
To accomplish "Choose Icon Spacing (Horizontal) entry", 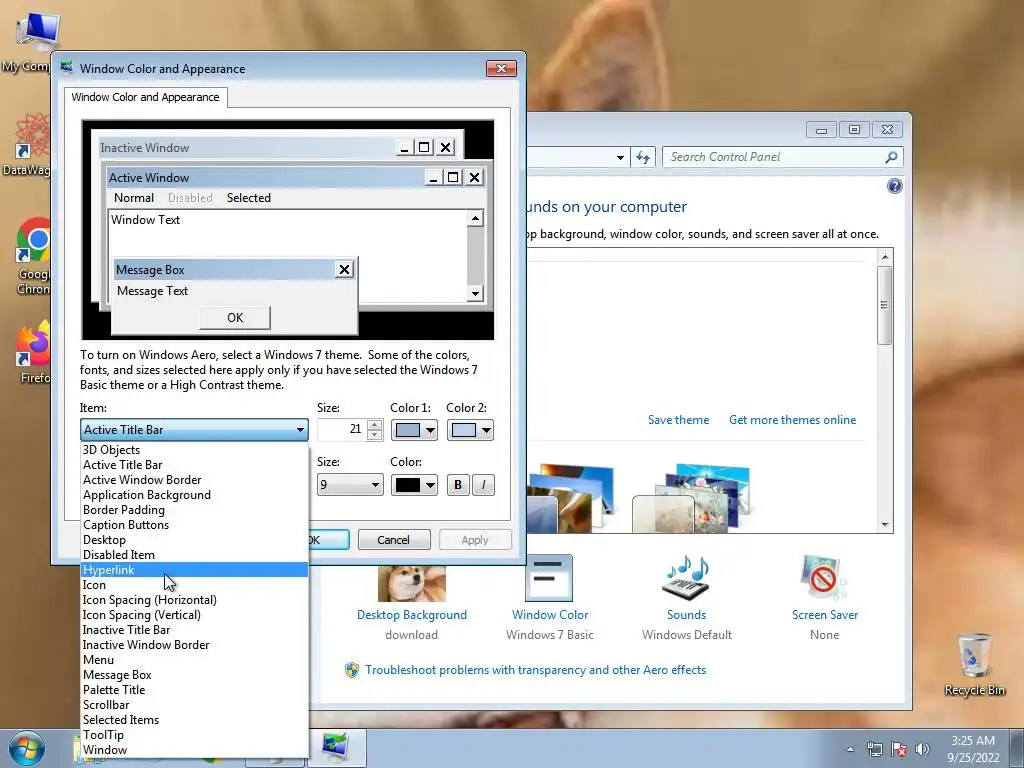I will click(194, 600).
